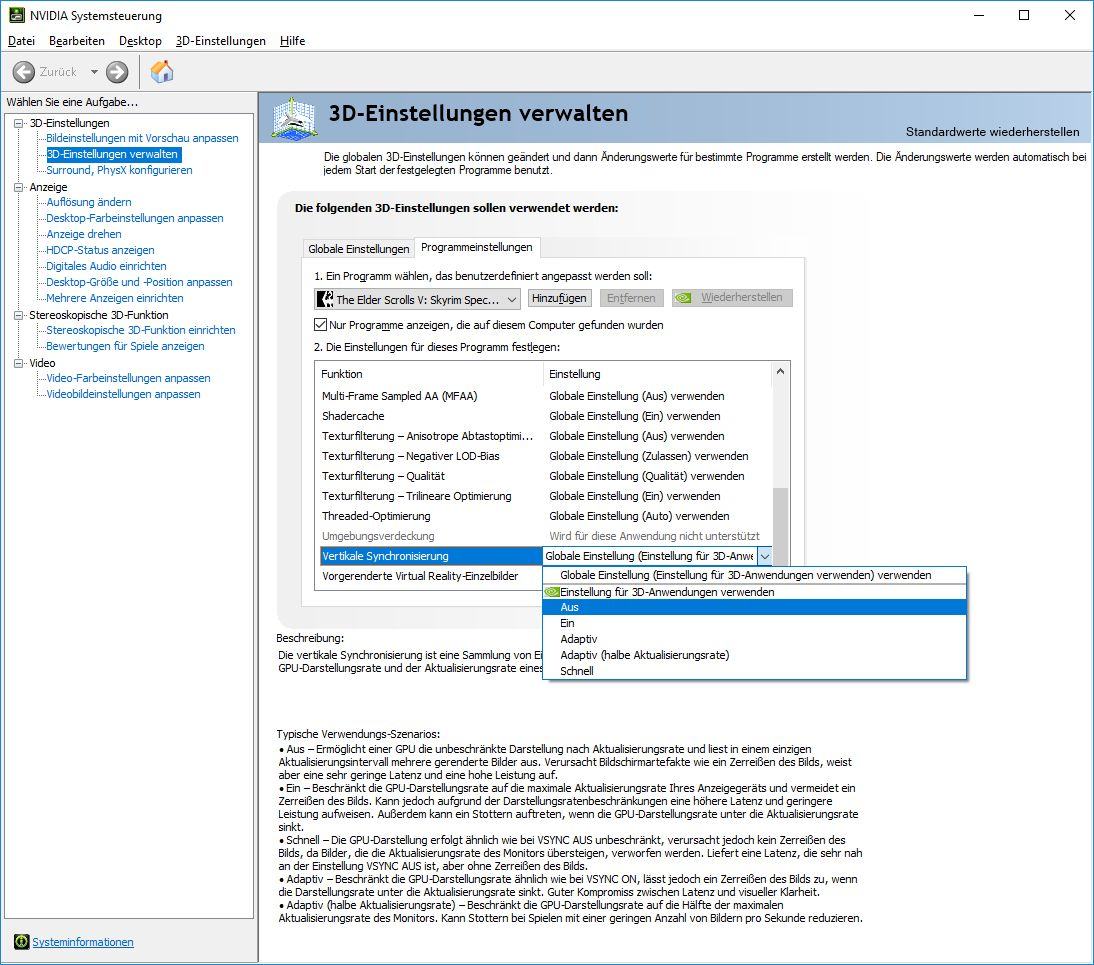Open 'Bewertungen für Spiele anzeigen'
The height and width of the screenshot is (965, 1094).
(x=126, y=346)
